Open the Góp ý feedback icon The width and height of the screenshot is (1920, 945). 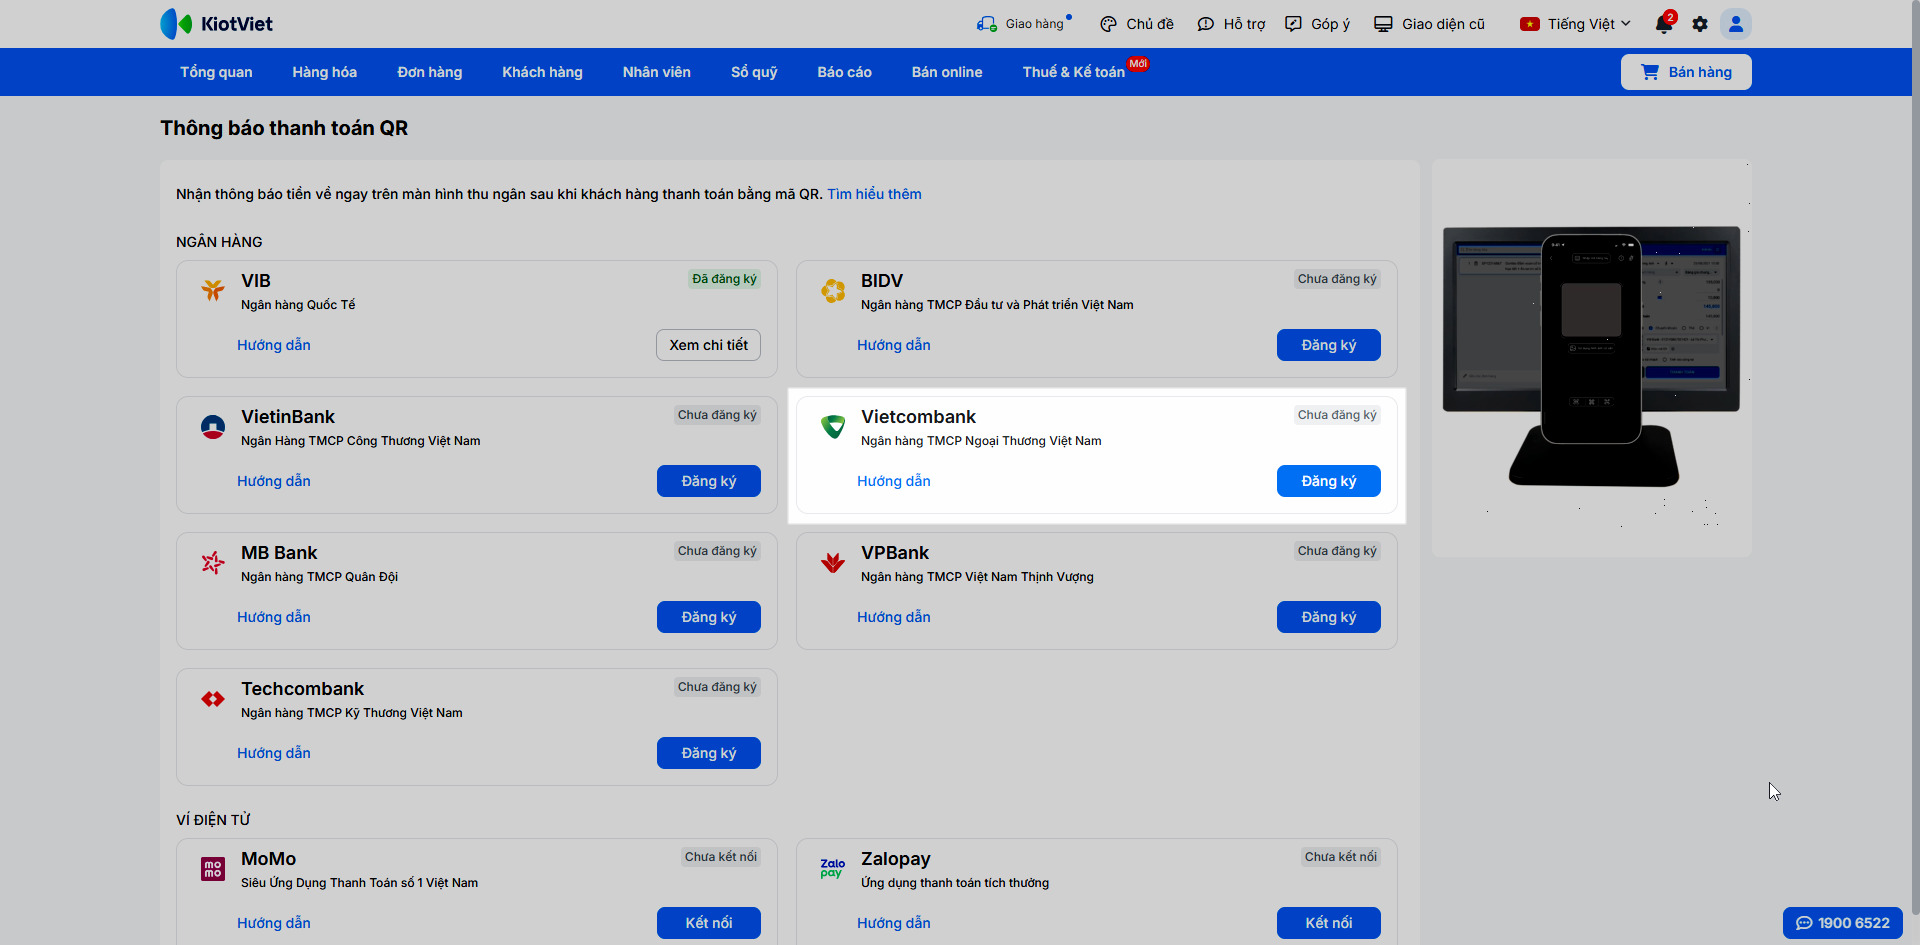coord(1294,24)
